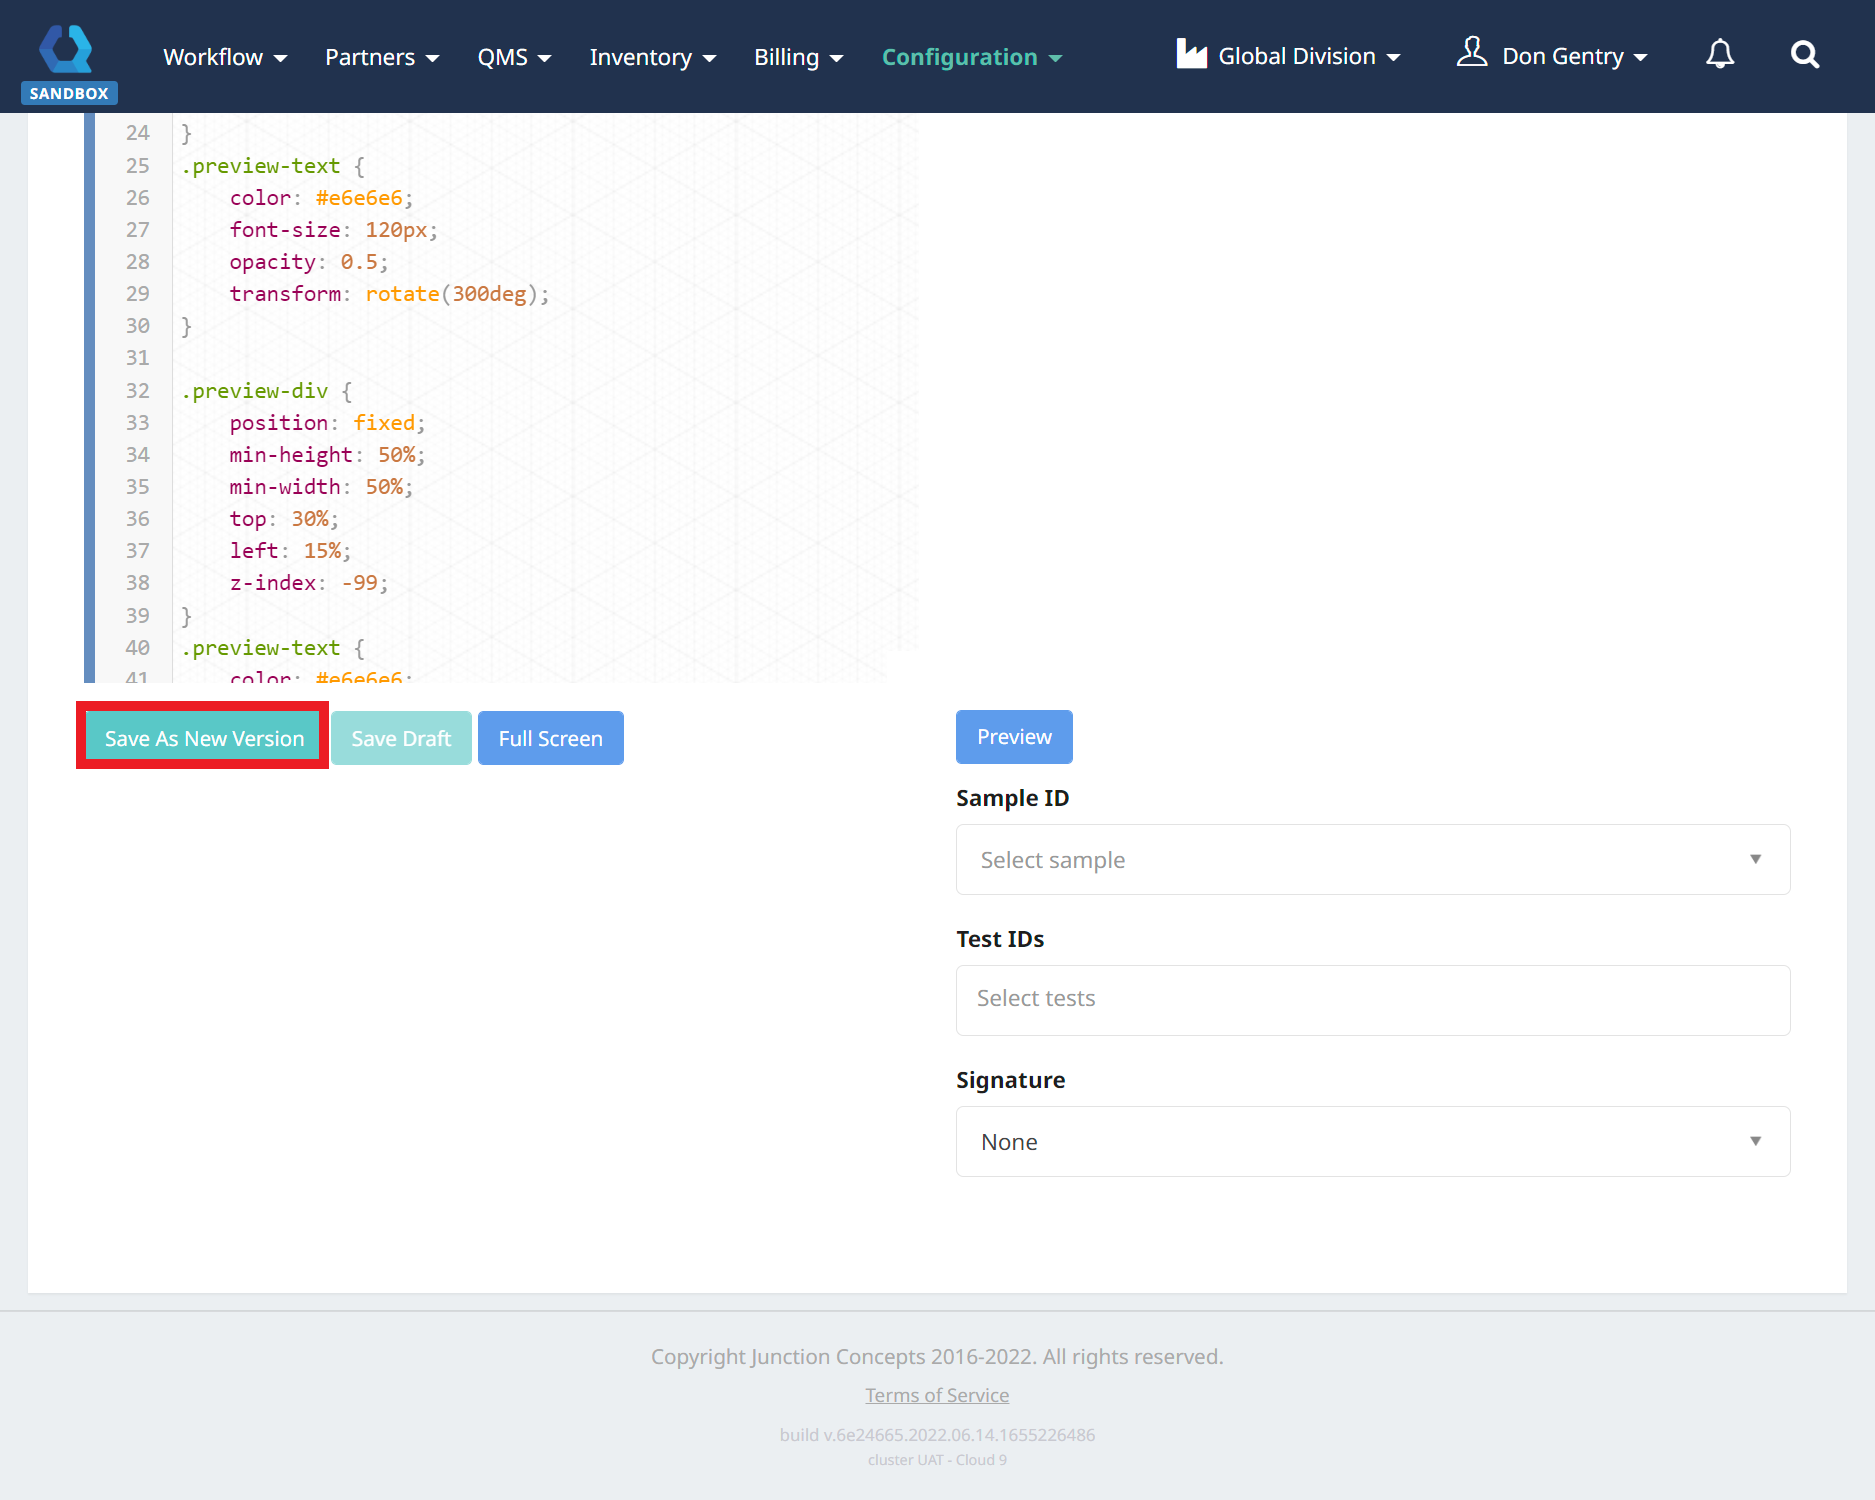Viewport: 1875px width, 1500px height.
Task: Expand the Sample ID dropdown
Action: click(1372, 860)
